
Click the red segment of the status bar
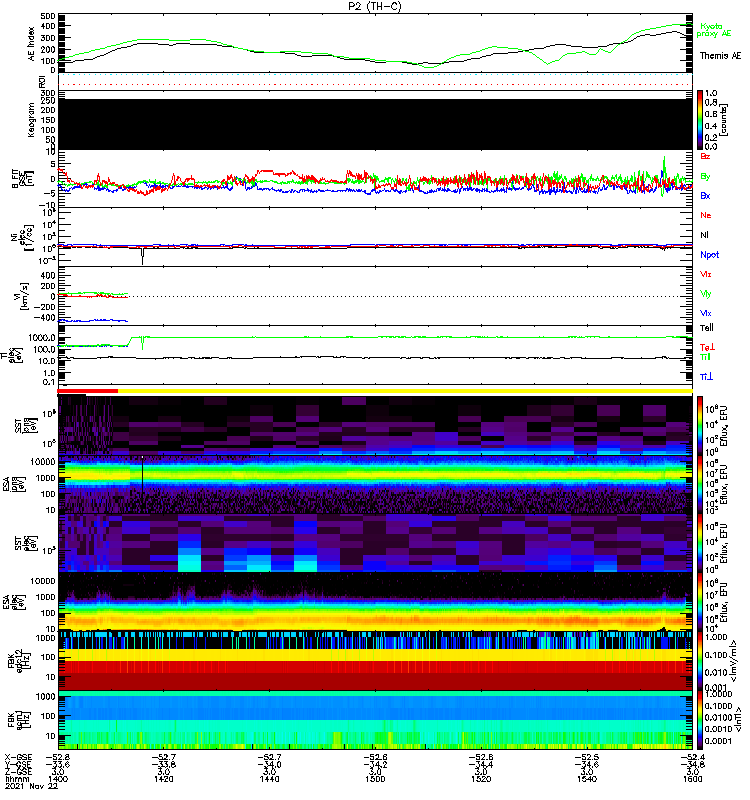88,391
